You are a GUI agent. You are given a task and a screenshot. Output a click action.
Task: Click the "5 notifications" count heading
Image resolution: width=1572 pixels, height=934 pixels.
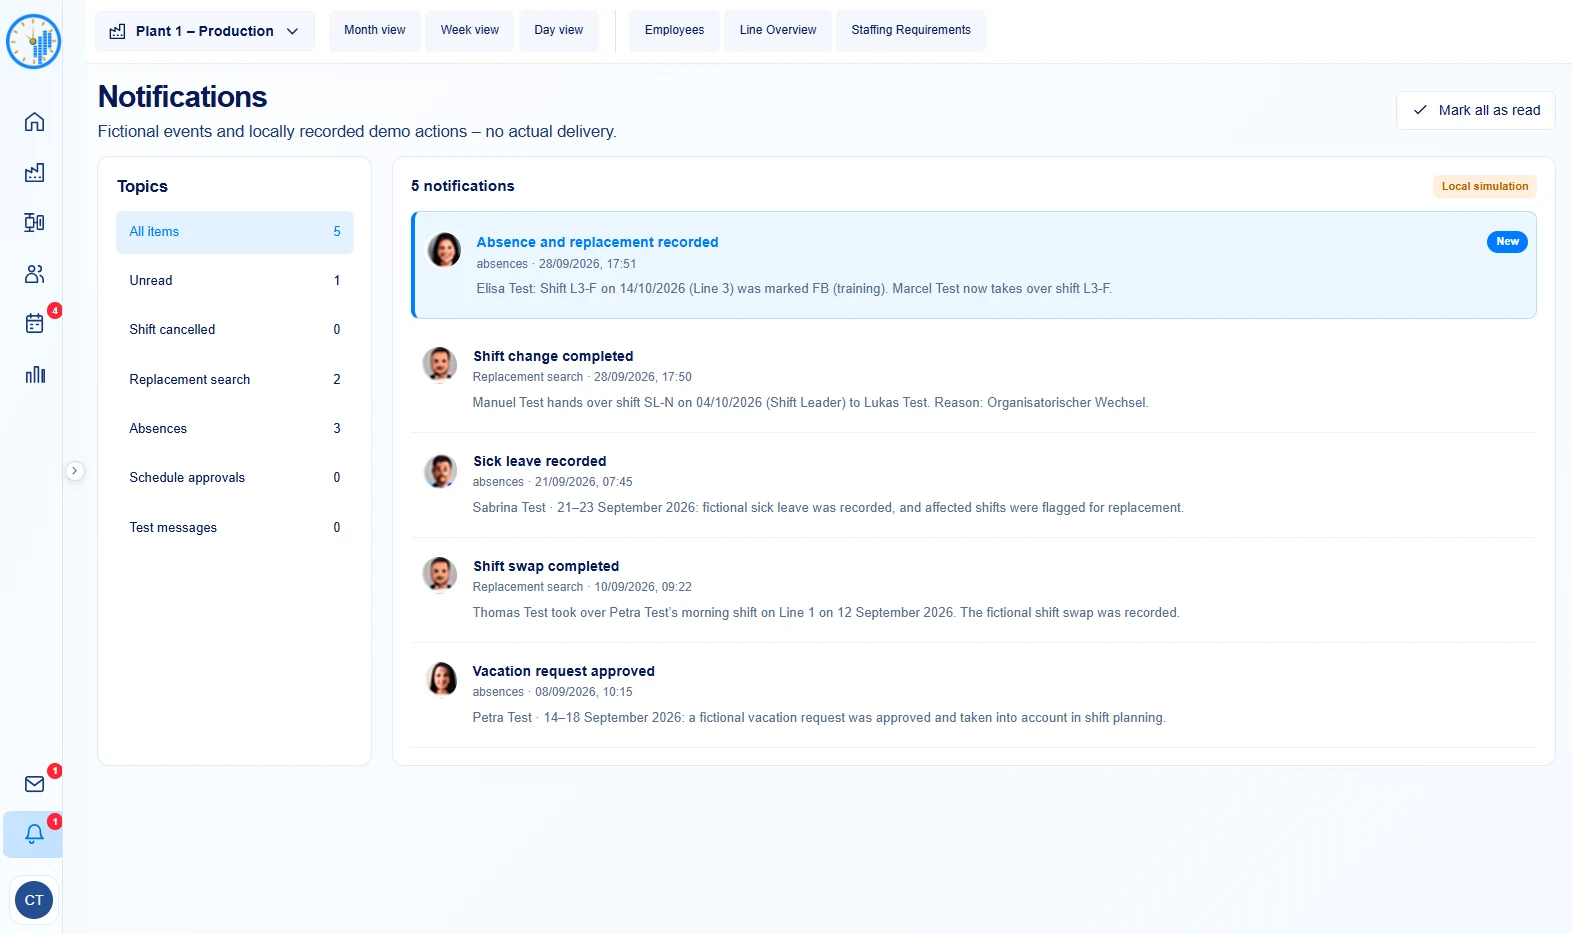pos(463,187)
